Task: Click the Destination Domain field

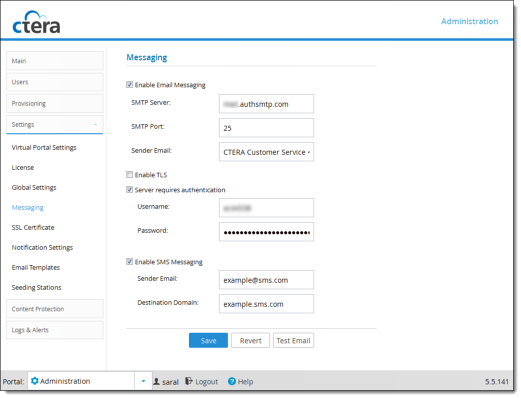Action: tap(266, 304)
